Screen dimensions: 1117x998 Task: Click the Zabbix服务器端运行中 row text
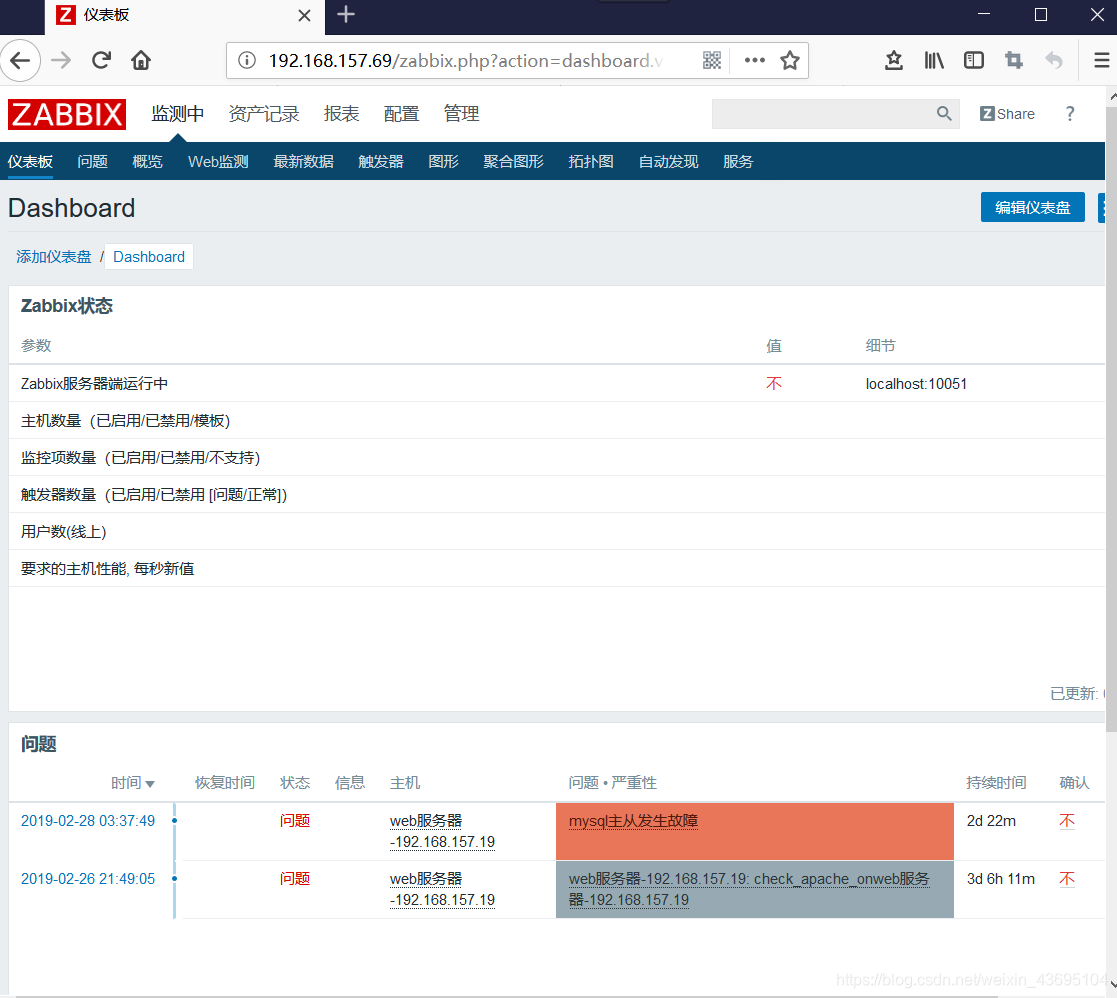click(95, 384)
